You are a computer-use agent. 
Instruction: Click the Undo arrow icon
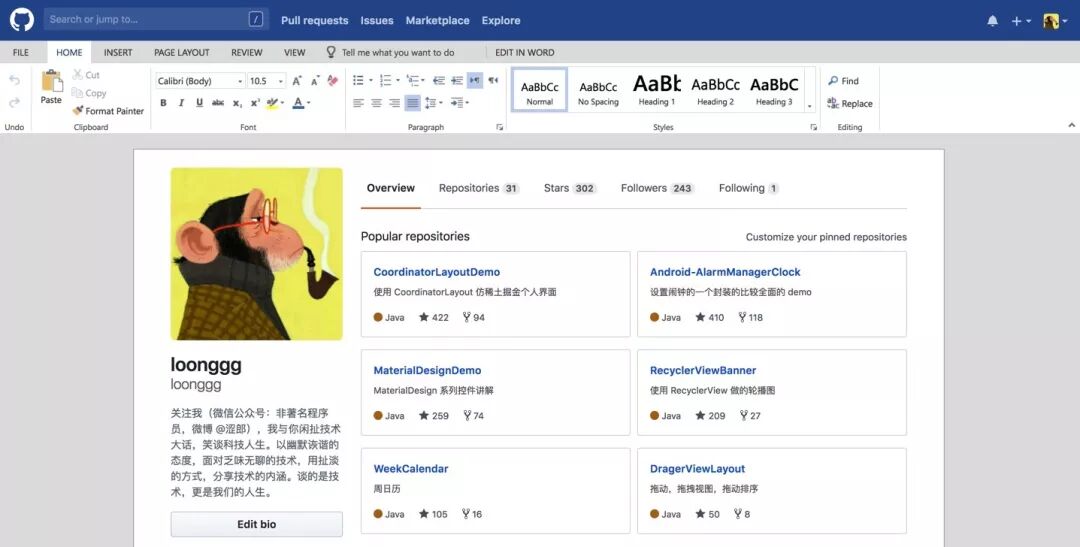click(14, 81)
